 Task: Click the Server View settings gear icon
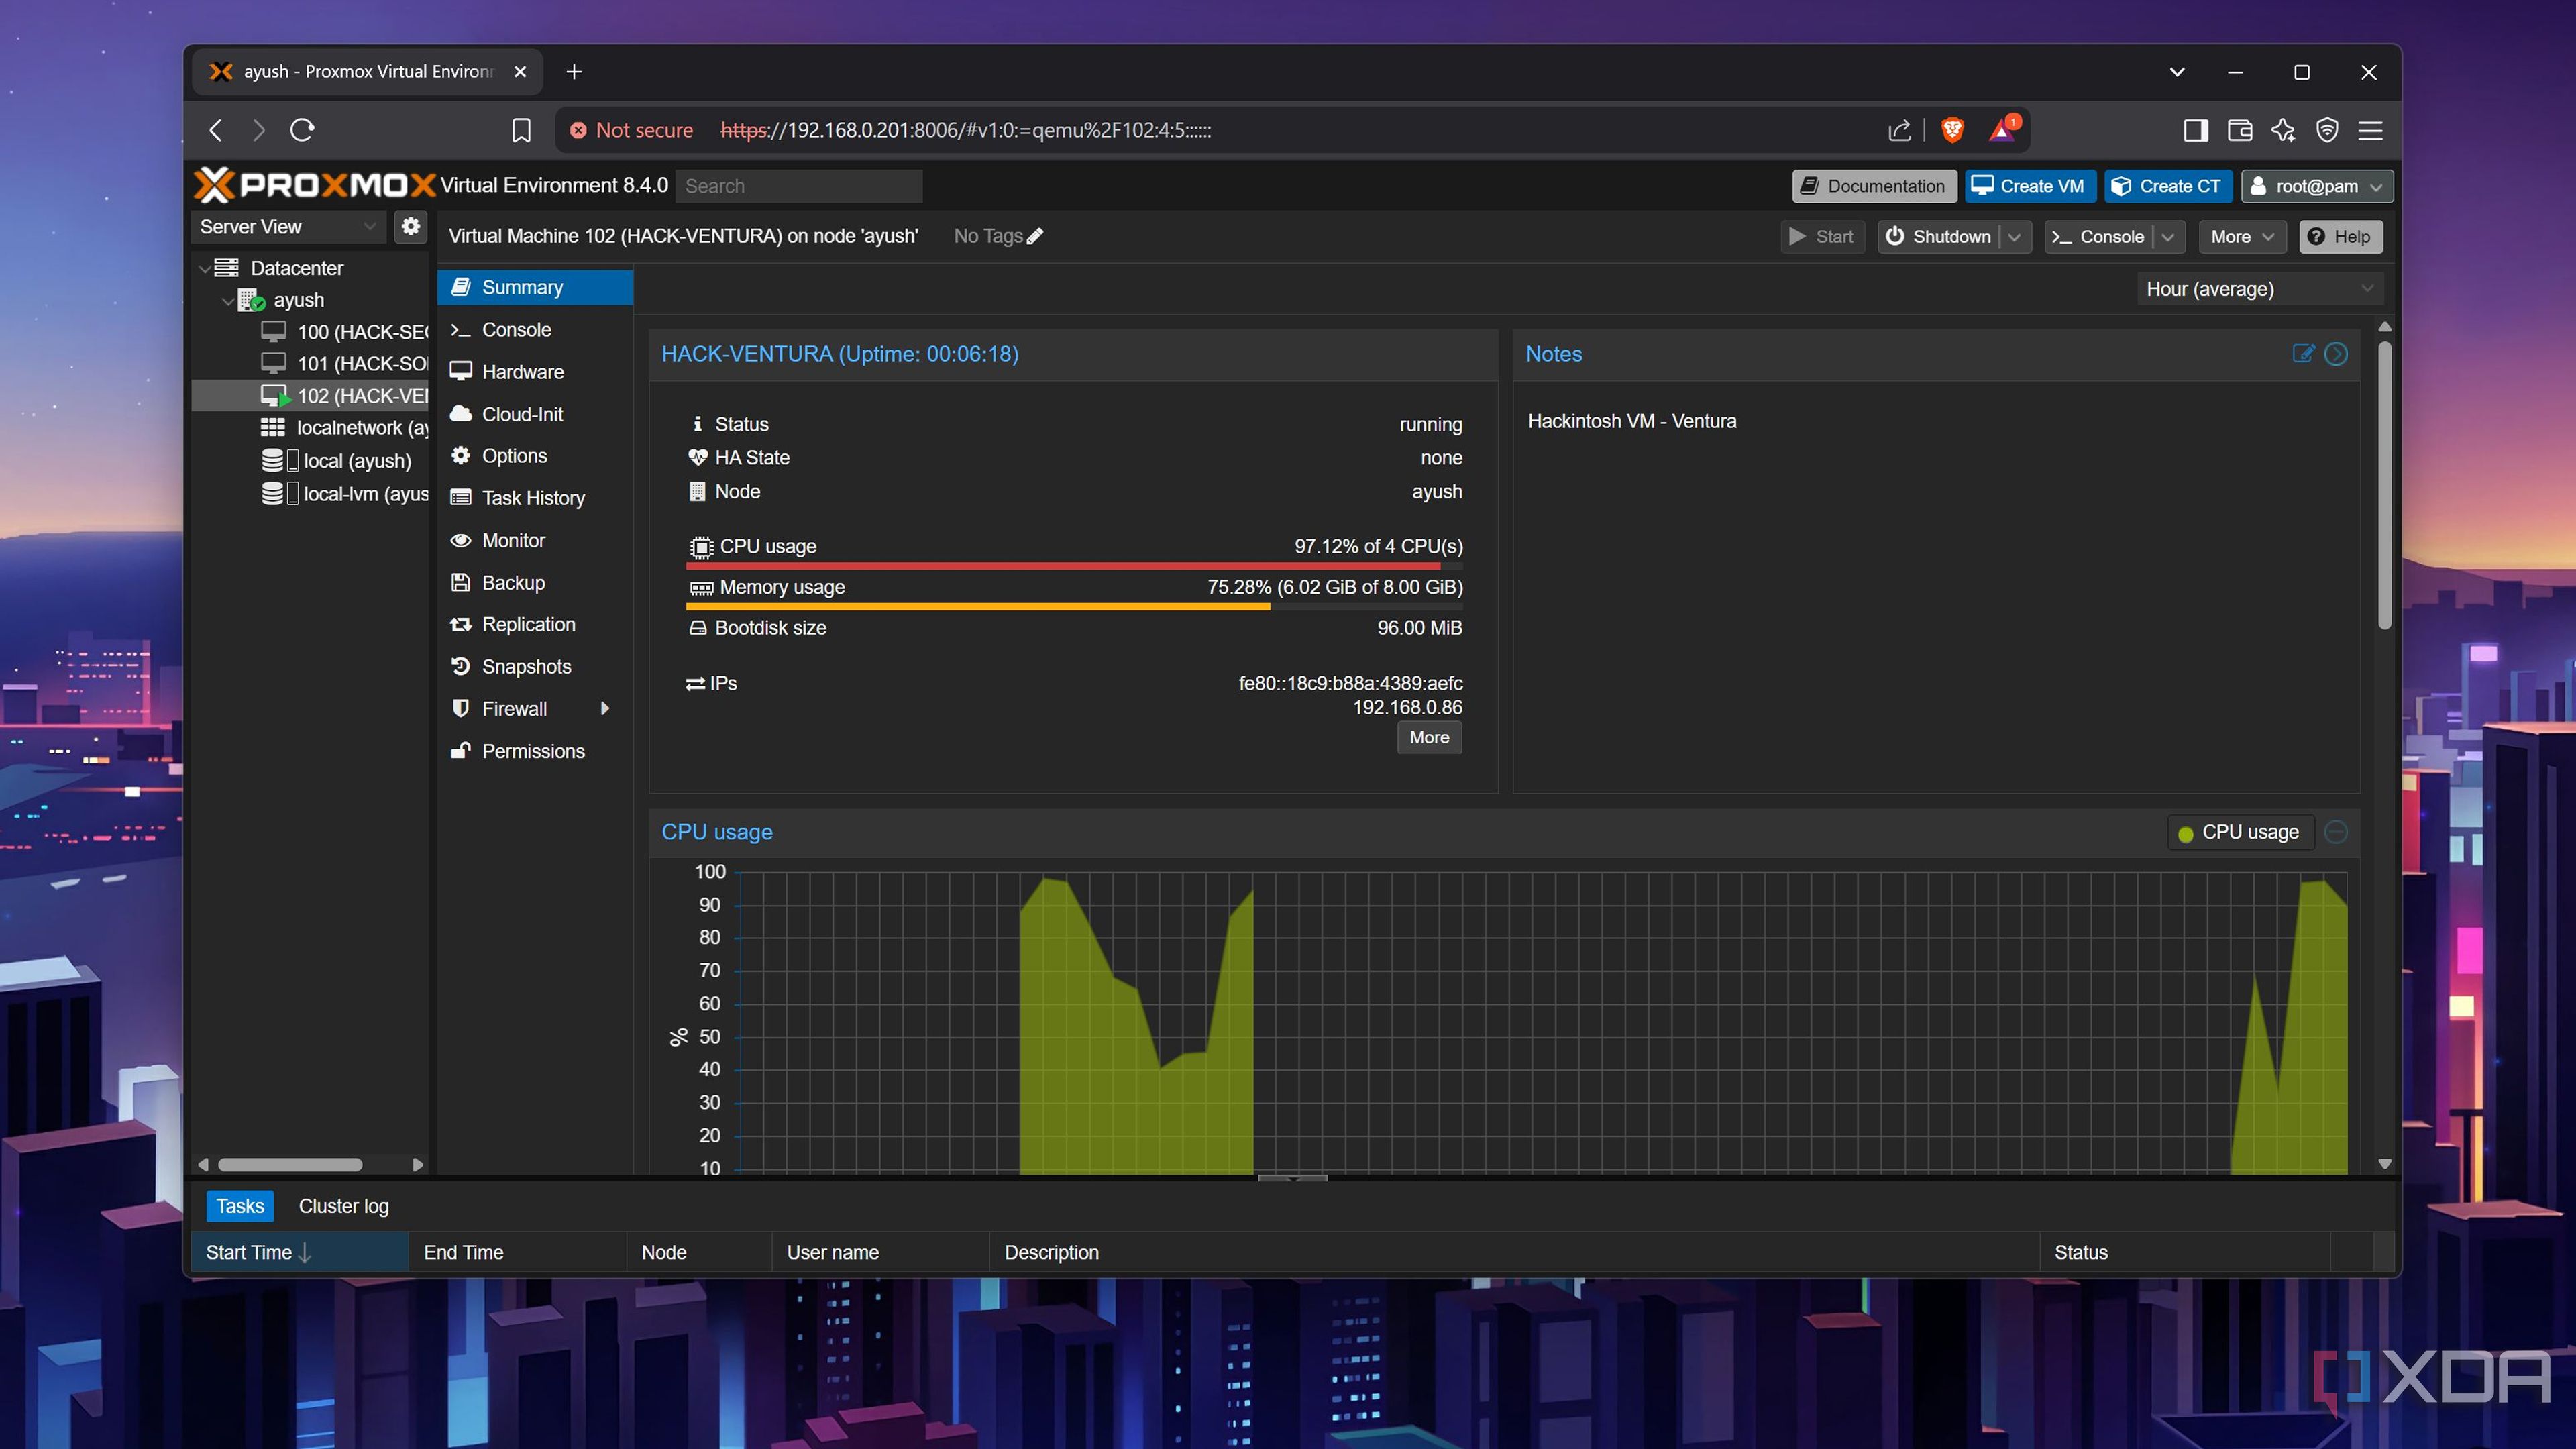pos(410,227)
